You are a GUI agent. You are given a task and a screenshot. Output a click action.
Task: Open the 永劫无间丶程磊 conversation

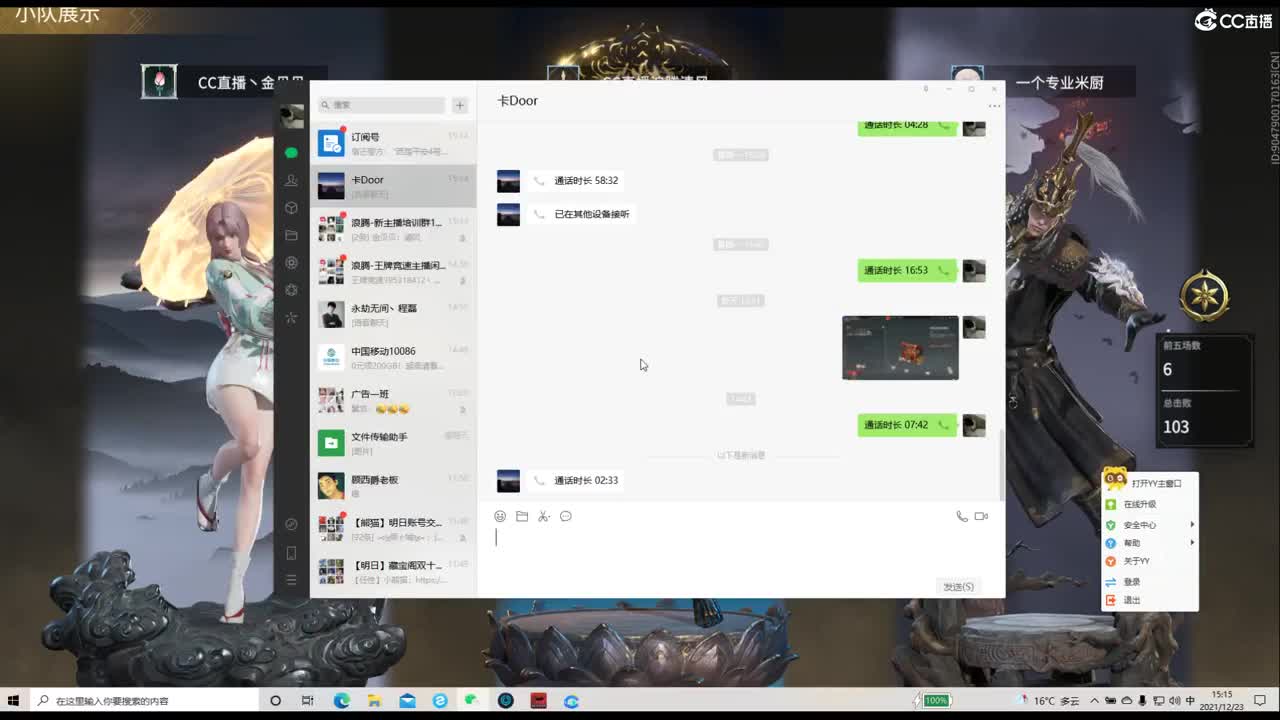coord(393,315)
